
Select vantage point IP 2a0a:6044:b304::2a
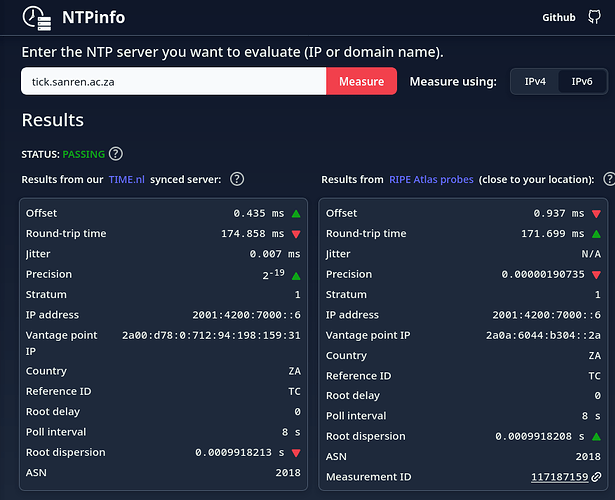tap(543, 335)
